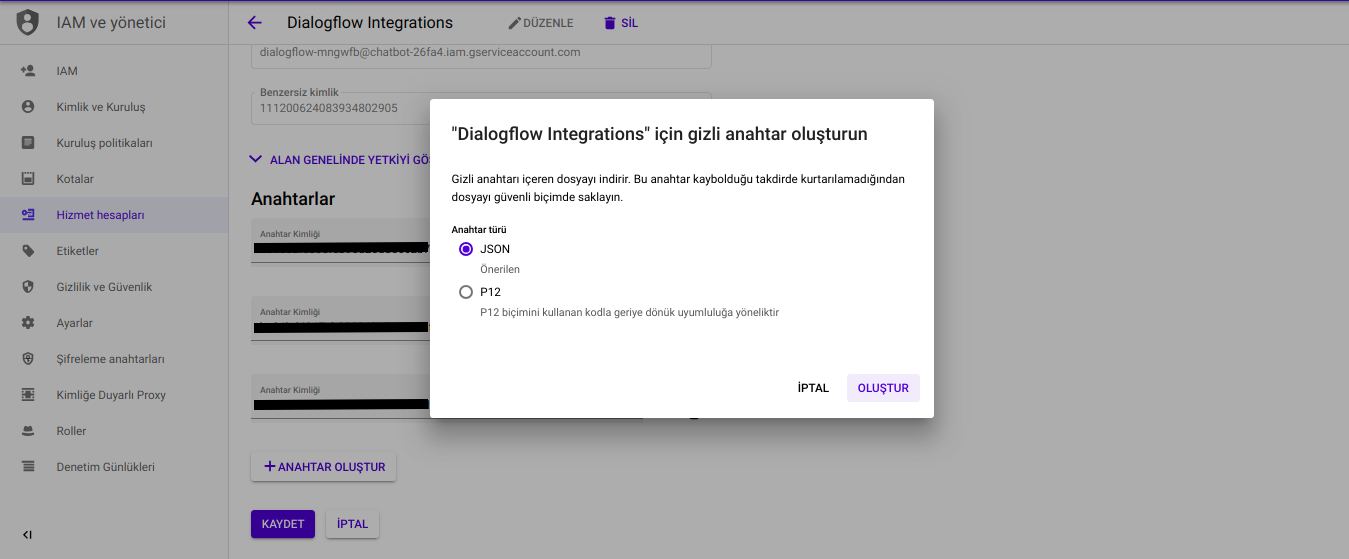
Task: Click the pencil icon next to DÜZENLE
Action: point(515,23)
